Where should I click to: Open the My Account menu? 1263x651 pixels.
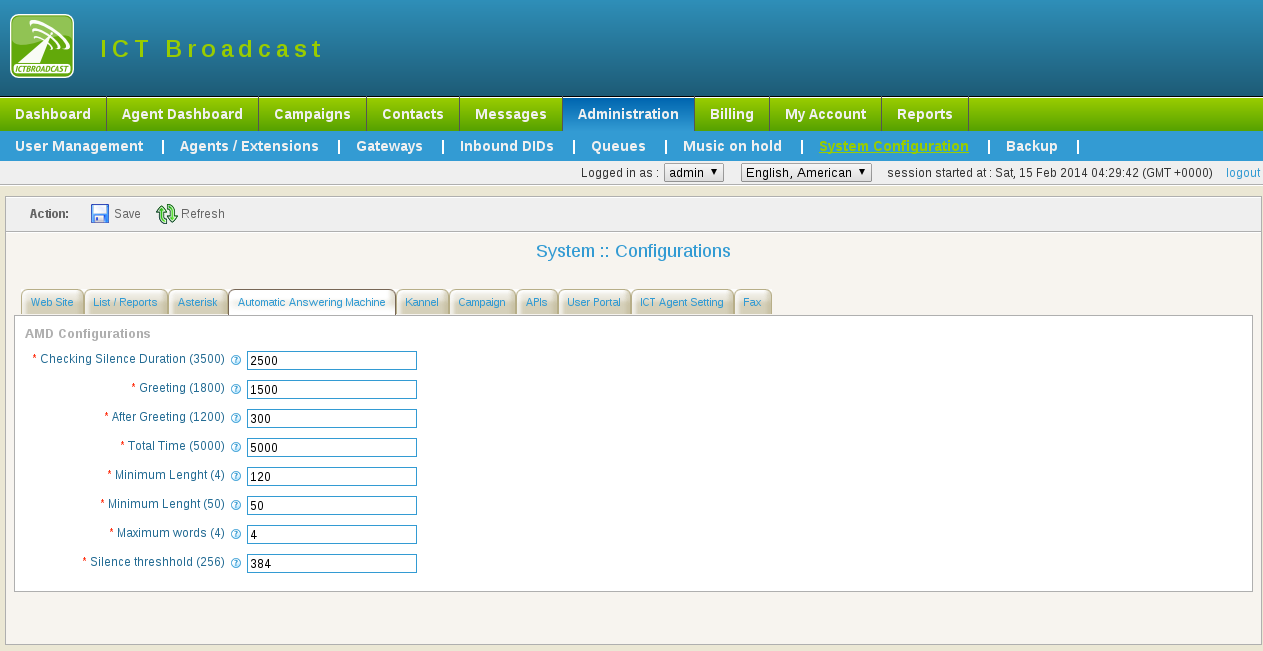825,114
